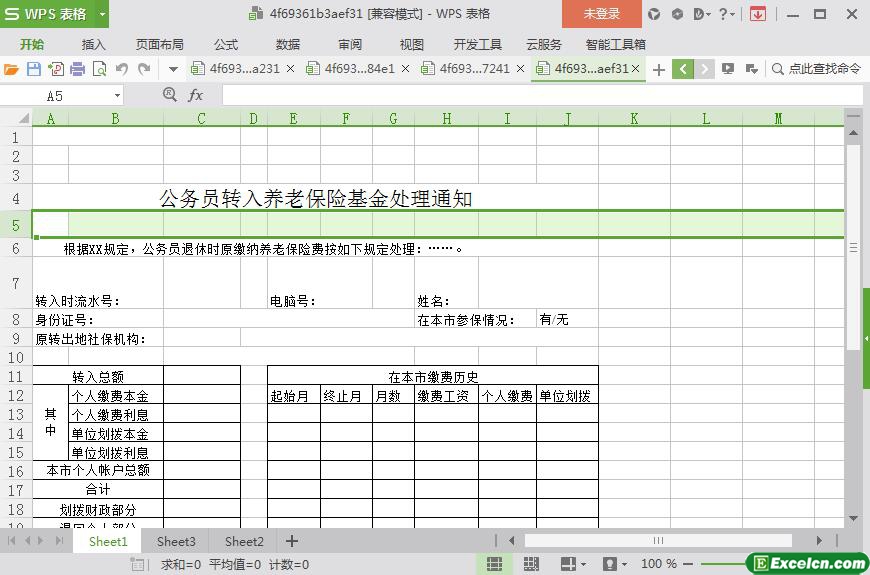Close the 4f693...84e1 document tab
This screenshot has width=870, height=575.
point(406,69)
